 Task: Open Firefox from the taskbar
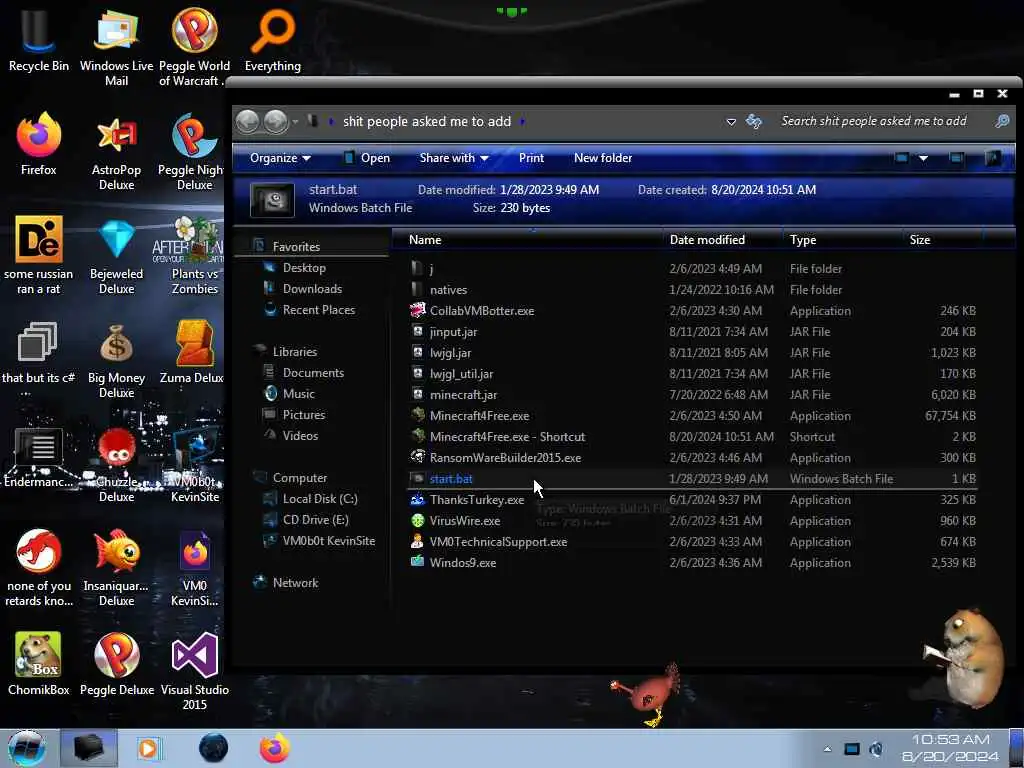point(274,748)
